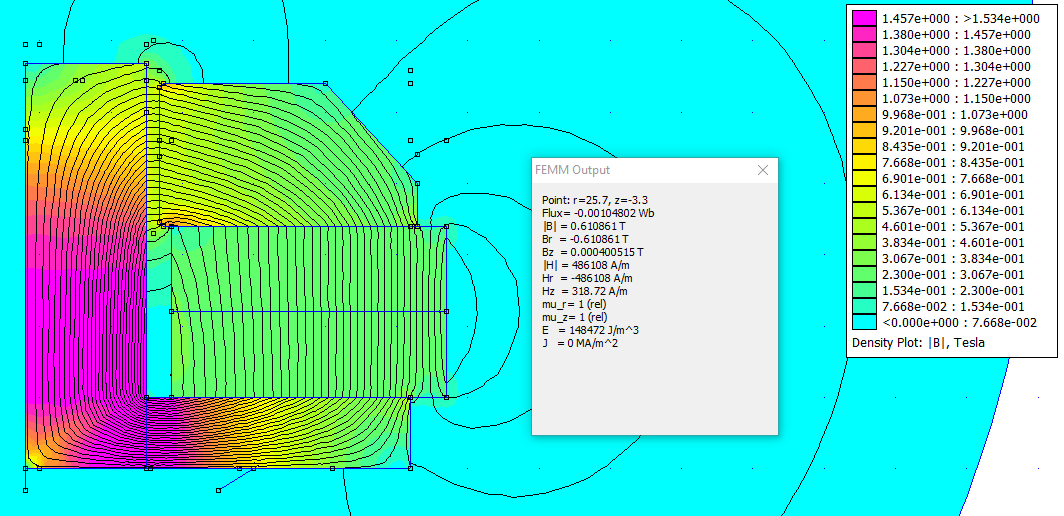Click the cyan <0.000e+000 legend swatch
Screen dimensions: 1064x516
pos(864,322)
